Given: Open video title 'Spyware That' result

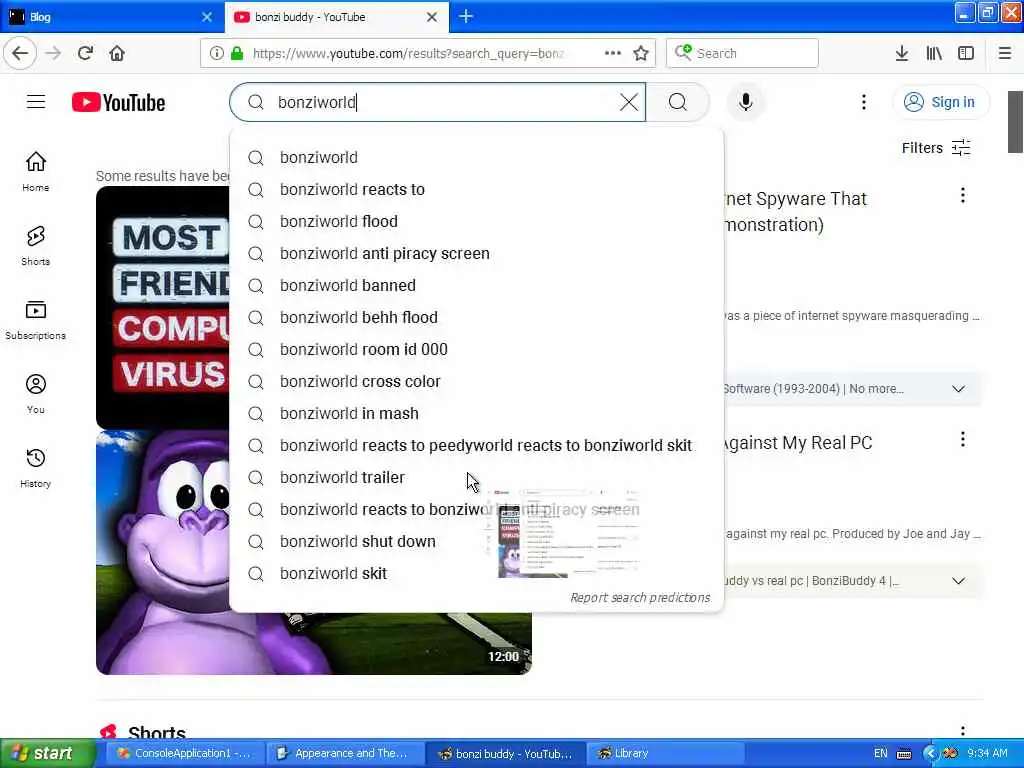Looking at the screenshot, I should pyautogui.click(x=795, y=211).
